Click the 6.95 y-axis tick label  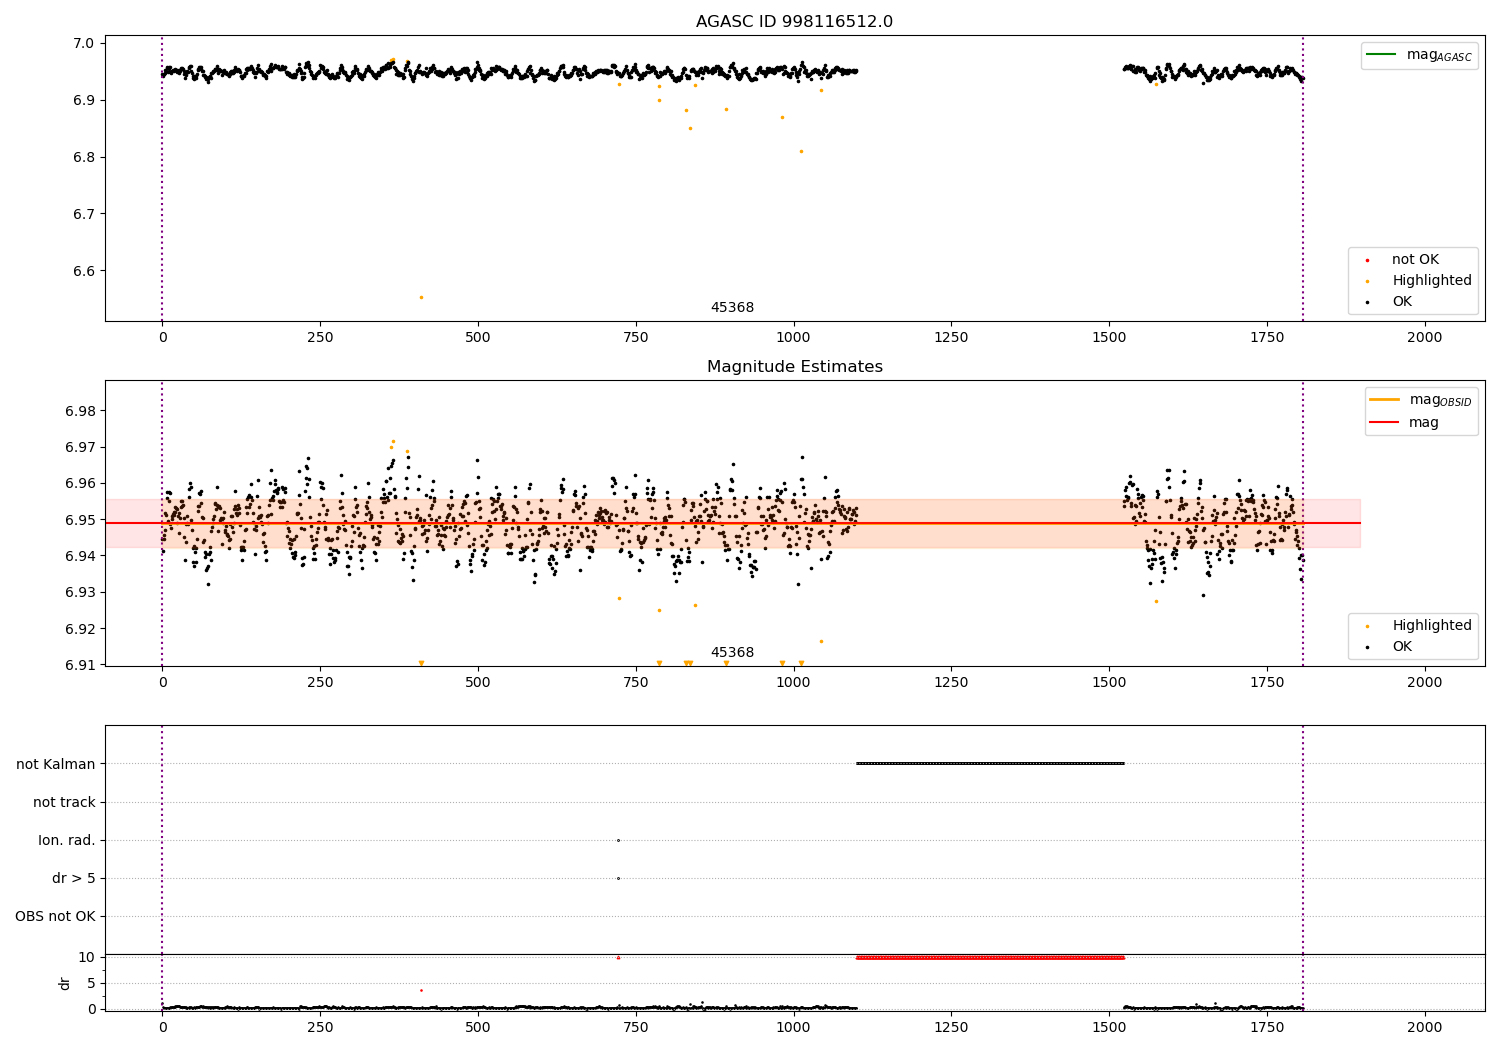(x=80, y=520)
